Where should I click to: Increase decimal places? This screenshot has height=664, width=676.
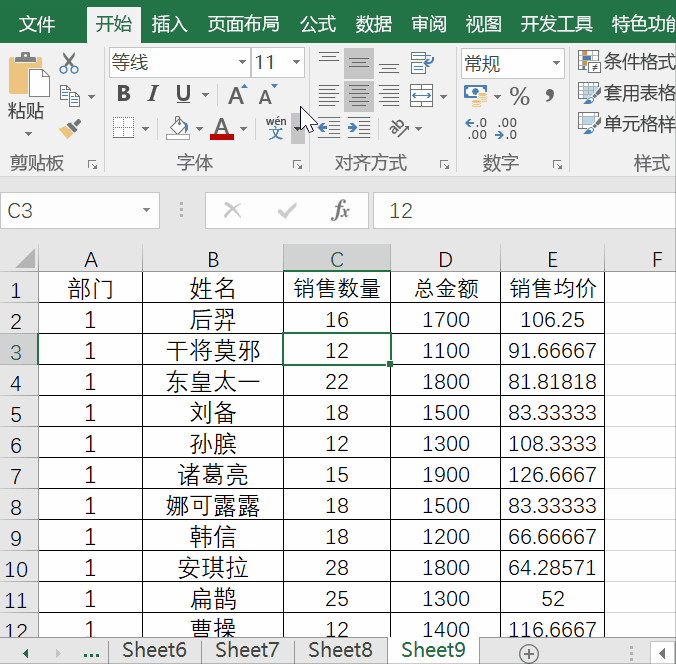(x=476, y=128)
